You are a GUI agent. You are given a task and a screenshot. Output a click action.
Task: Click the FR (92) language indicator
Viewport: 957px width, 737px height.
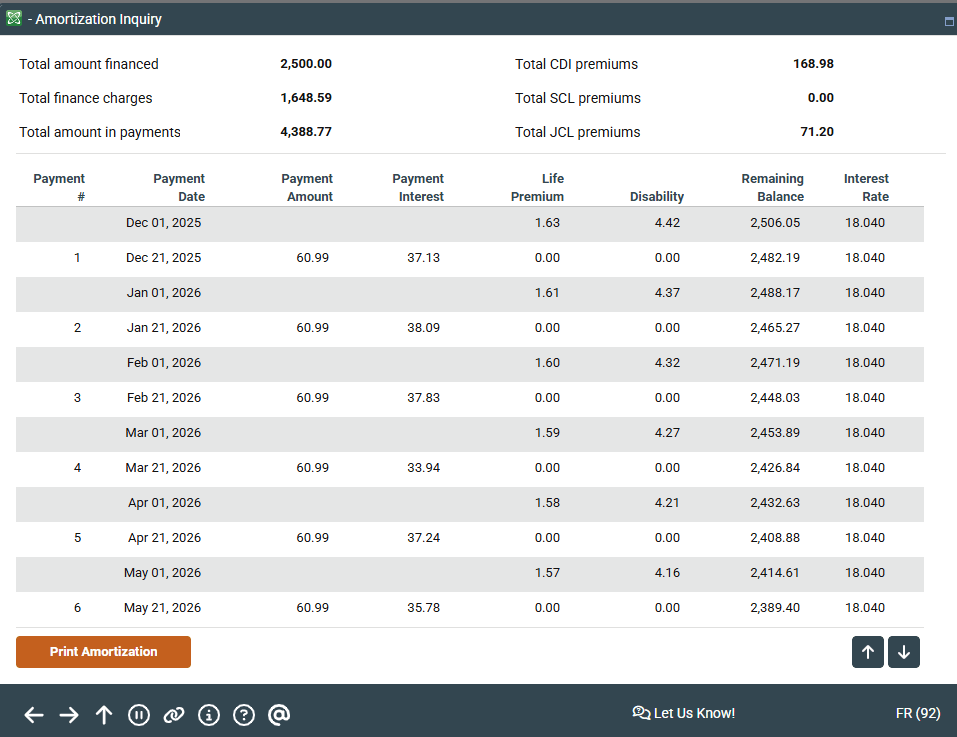point(917,713)
